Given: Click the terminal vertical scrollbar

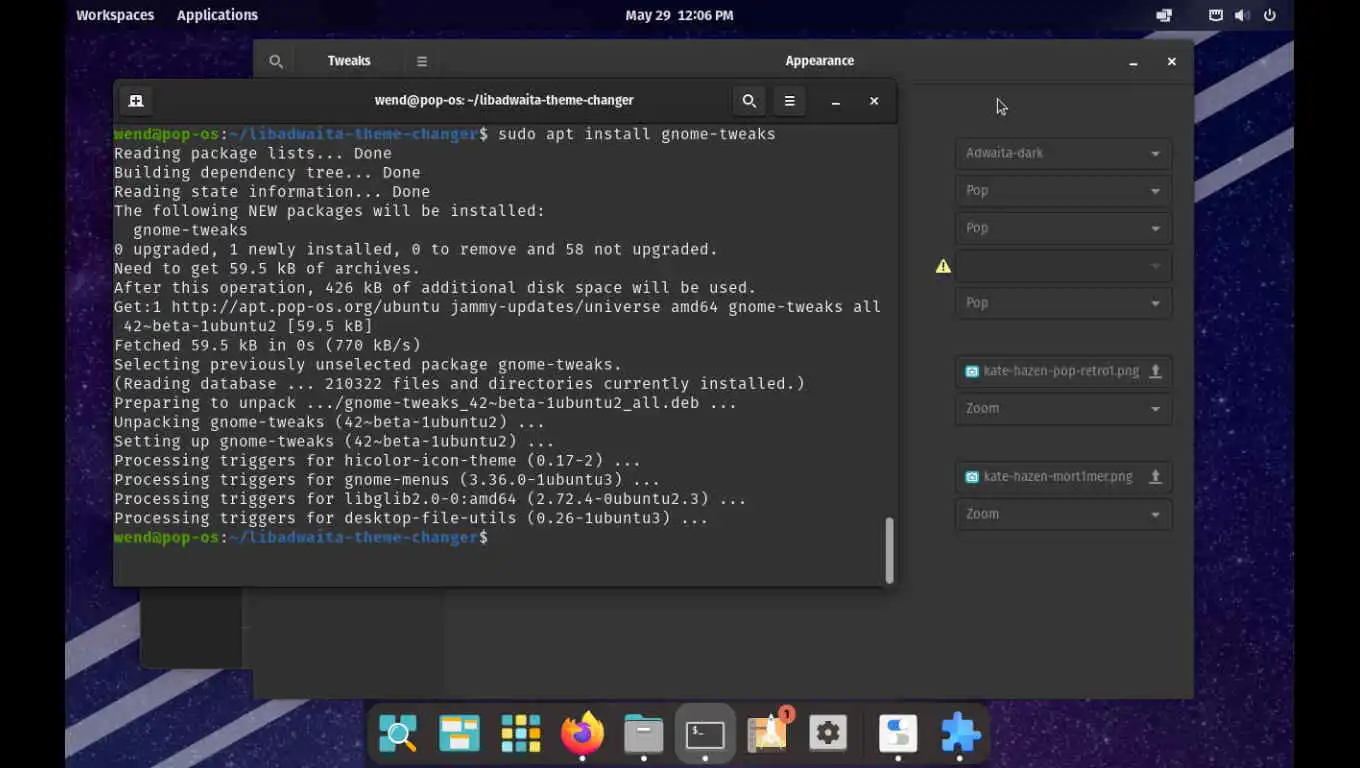Looking at the screenshot, I should tap(889, 549).
